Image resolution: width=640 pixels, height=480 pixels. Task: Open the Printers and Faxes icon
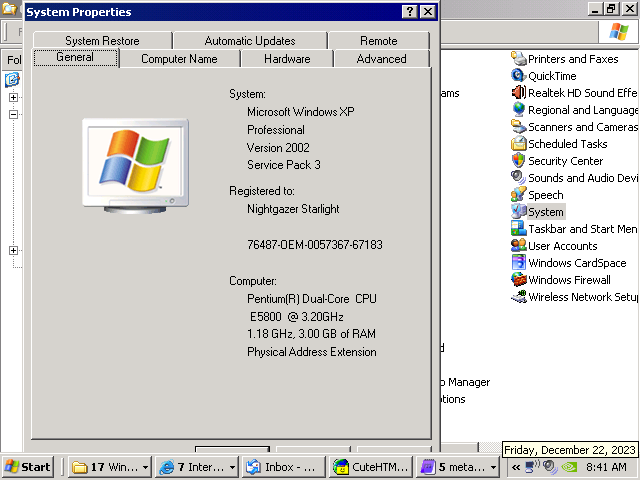click(519, 59)
